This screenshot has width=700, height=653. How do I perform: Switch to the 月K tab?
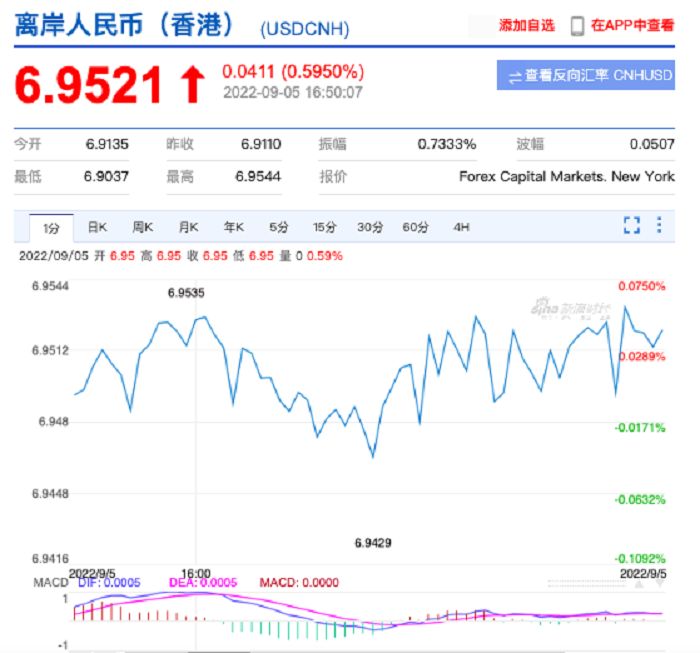click(188, 227)
